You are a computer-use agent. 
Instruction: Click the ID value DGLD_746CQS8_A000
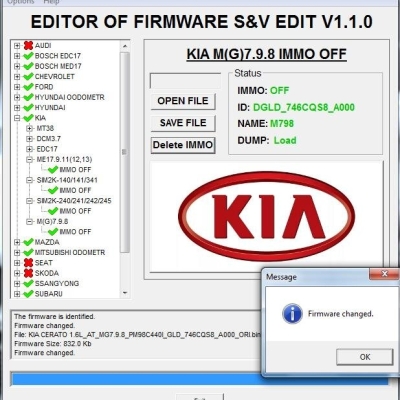pos(304,107)
